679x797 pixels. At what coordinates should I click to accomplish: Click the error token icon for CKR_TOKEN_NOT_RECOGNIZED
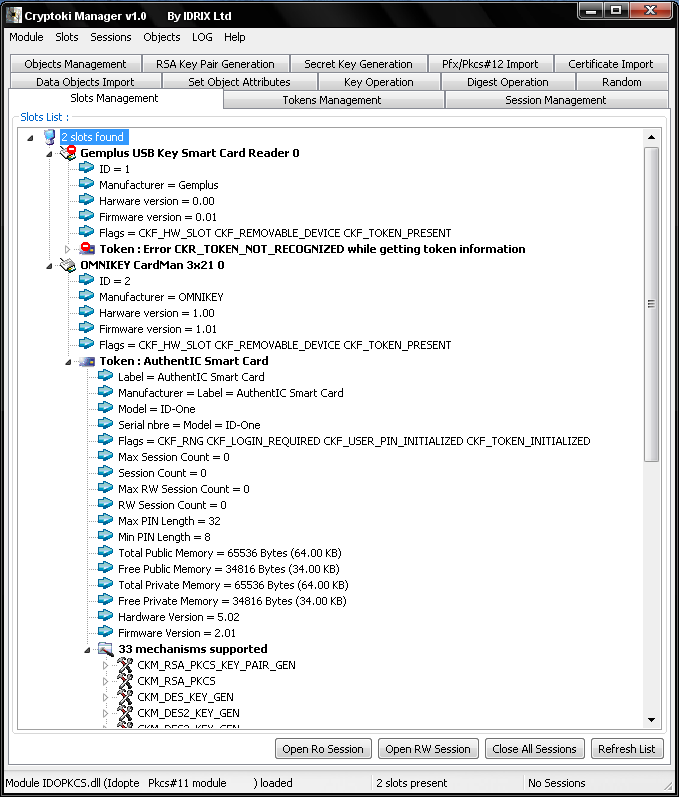(87, 249)
